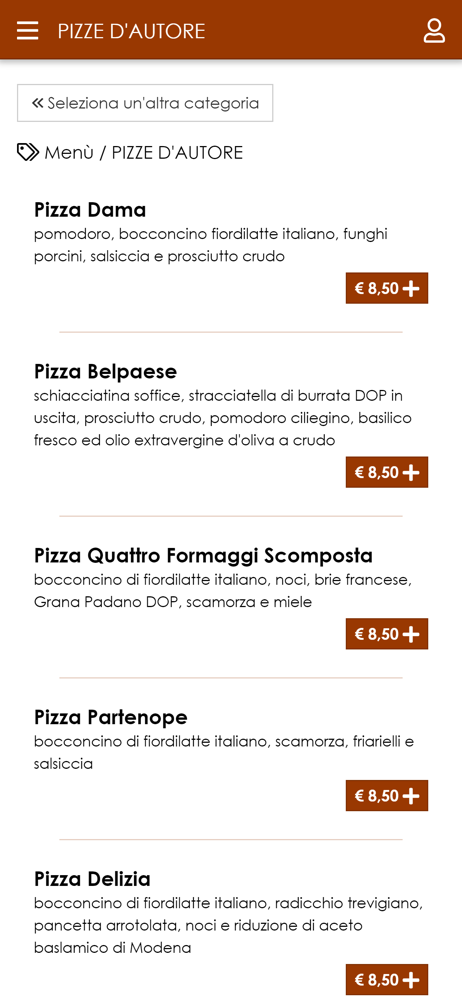Screen dimensions: 462x1000
Task: Click PIZZE D'AUTORE header title
Action: [131, 31]
